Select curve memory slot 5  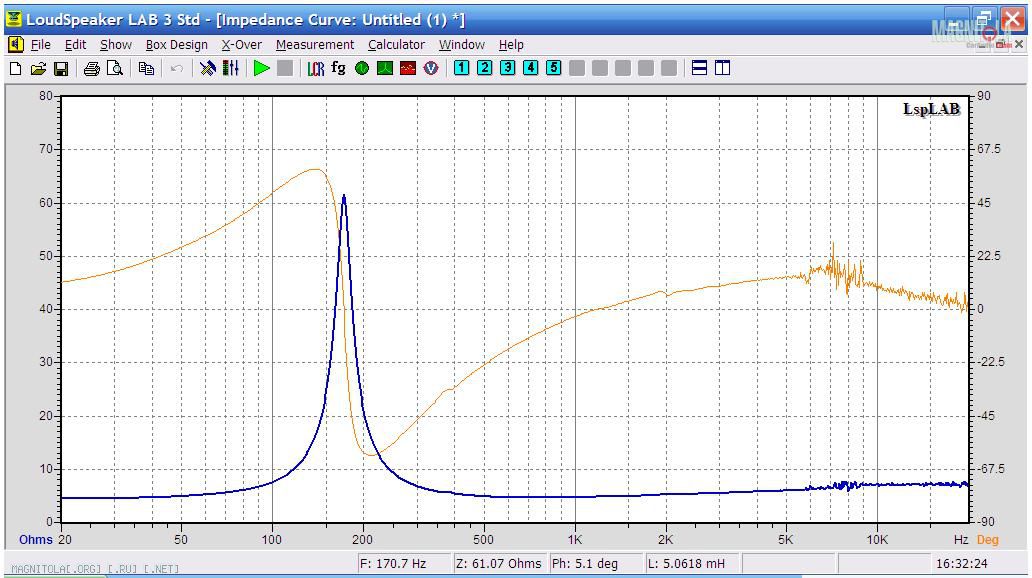[x=554, y=68]
